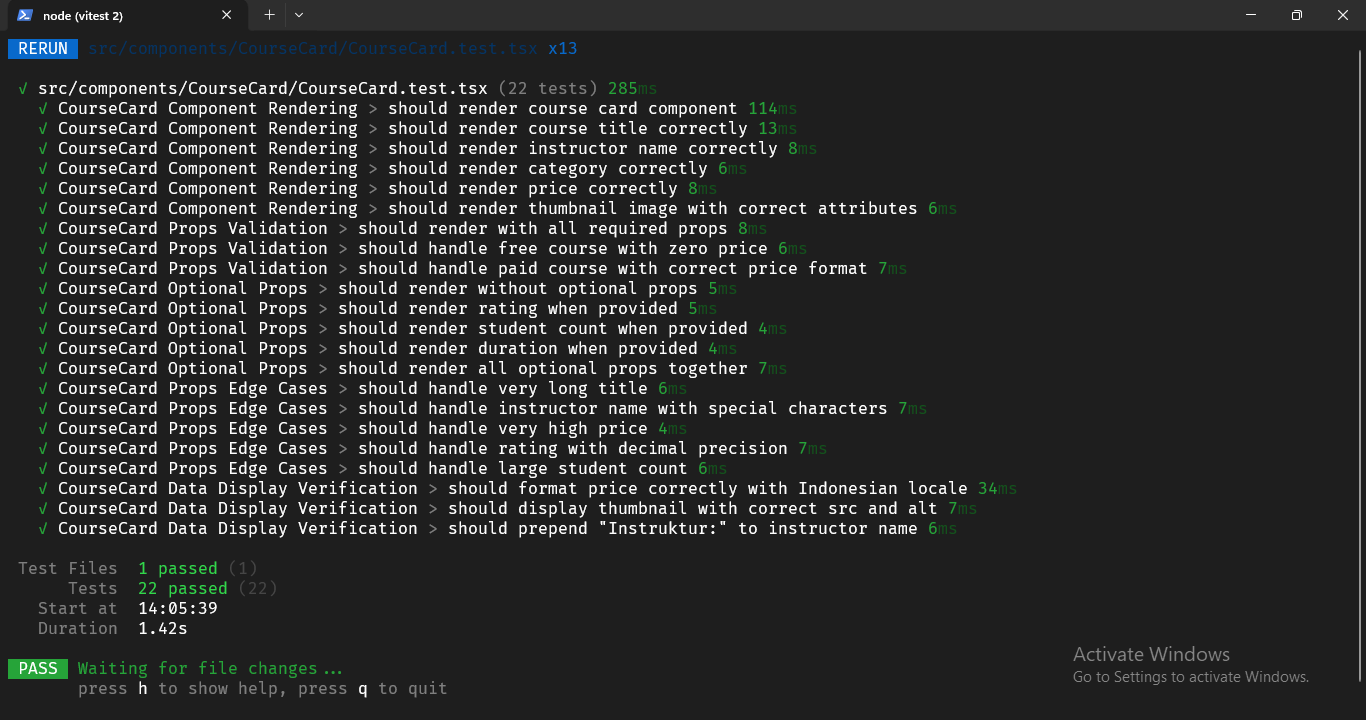Expand the new tab profile dropdown chevron

pos(299,15)
